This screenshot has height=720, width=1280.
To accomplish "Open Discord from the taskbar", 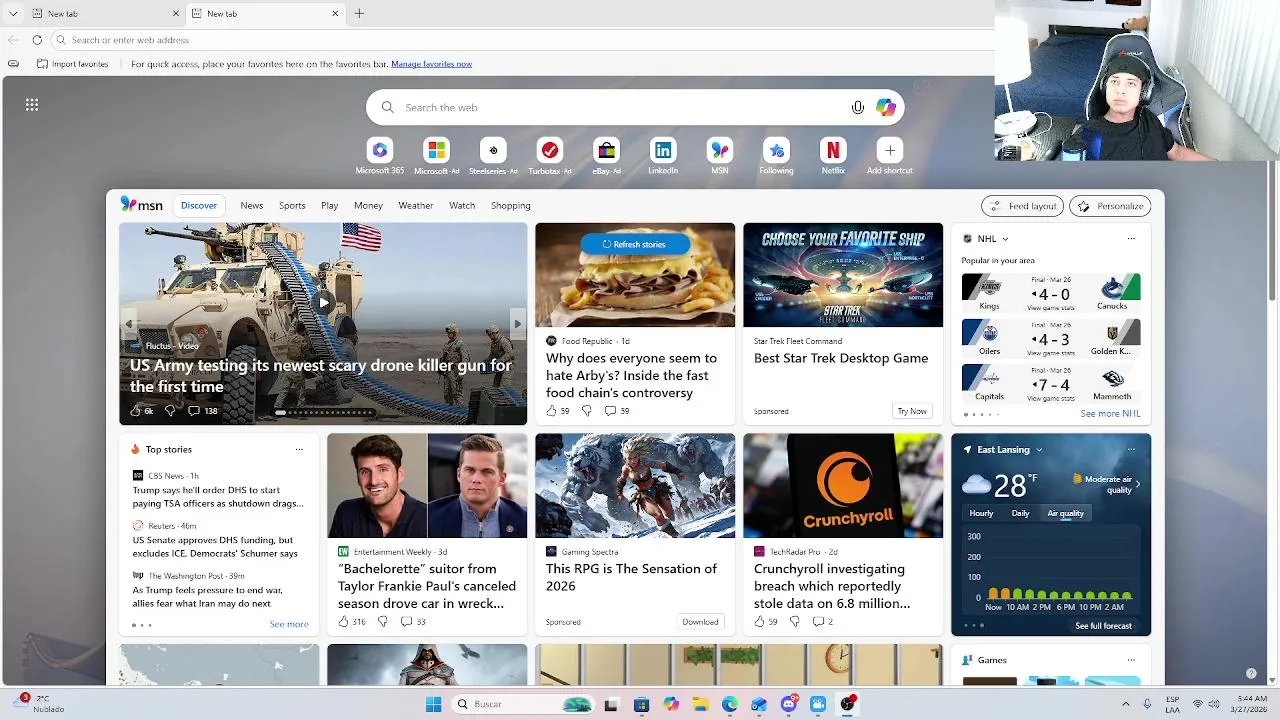I will 789,704.
